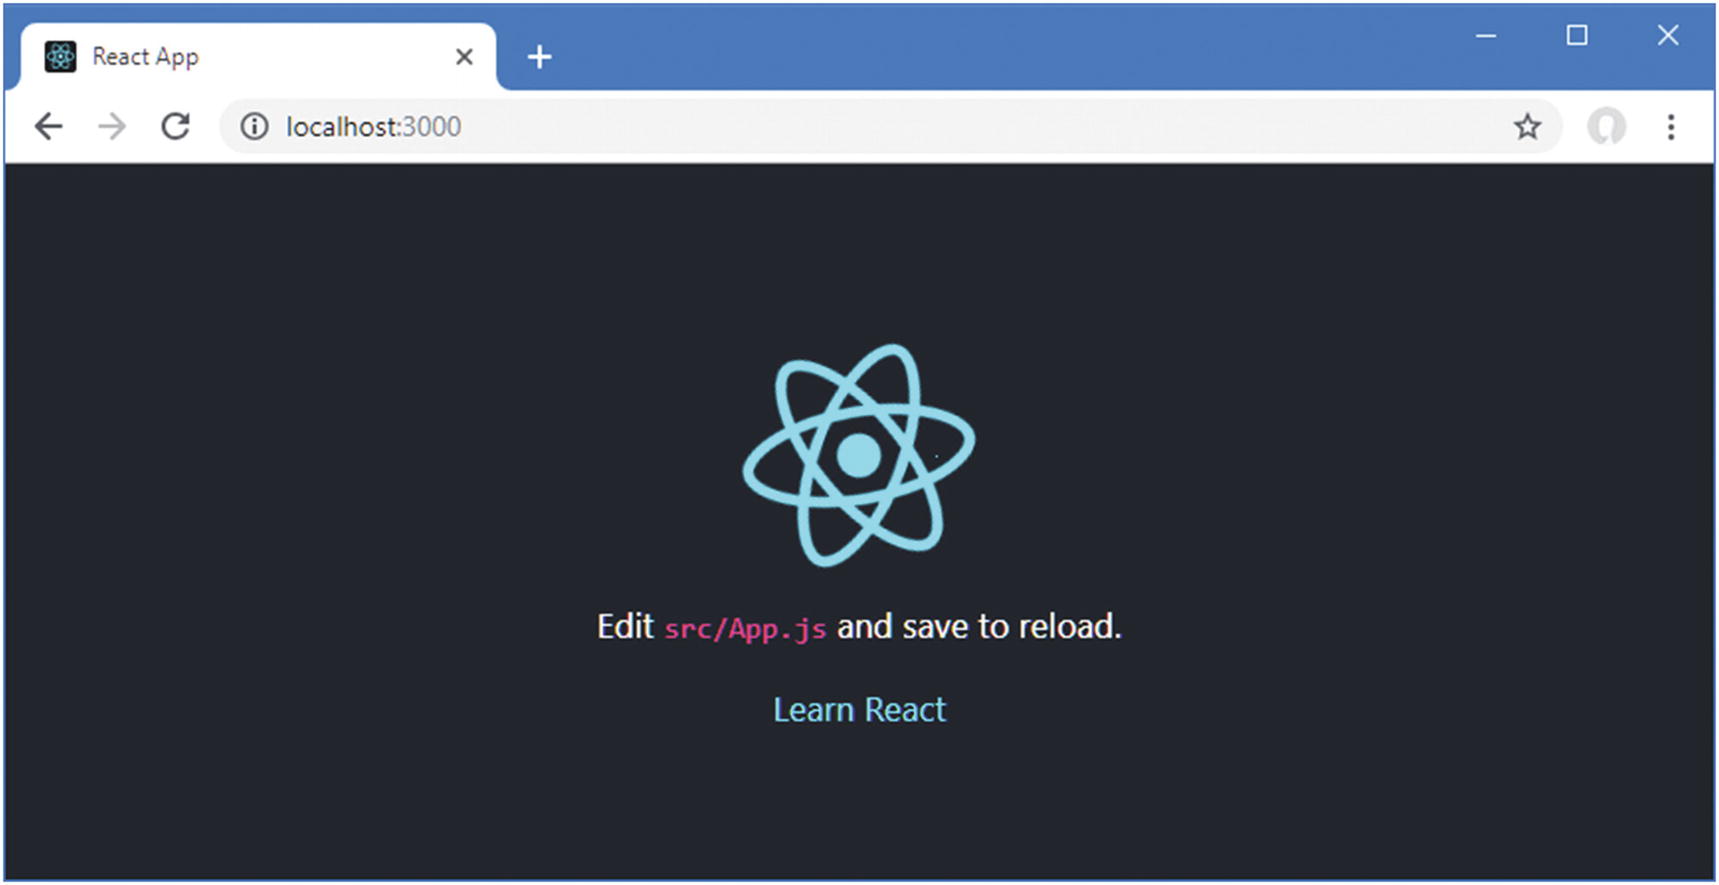Reload the localhost page
This screenshot has height=885, width=1719.
pyautogui.click(x=176, y=127)
